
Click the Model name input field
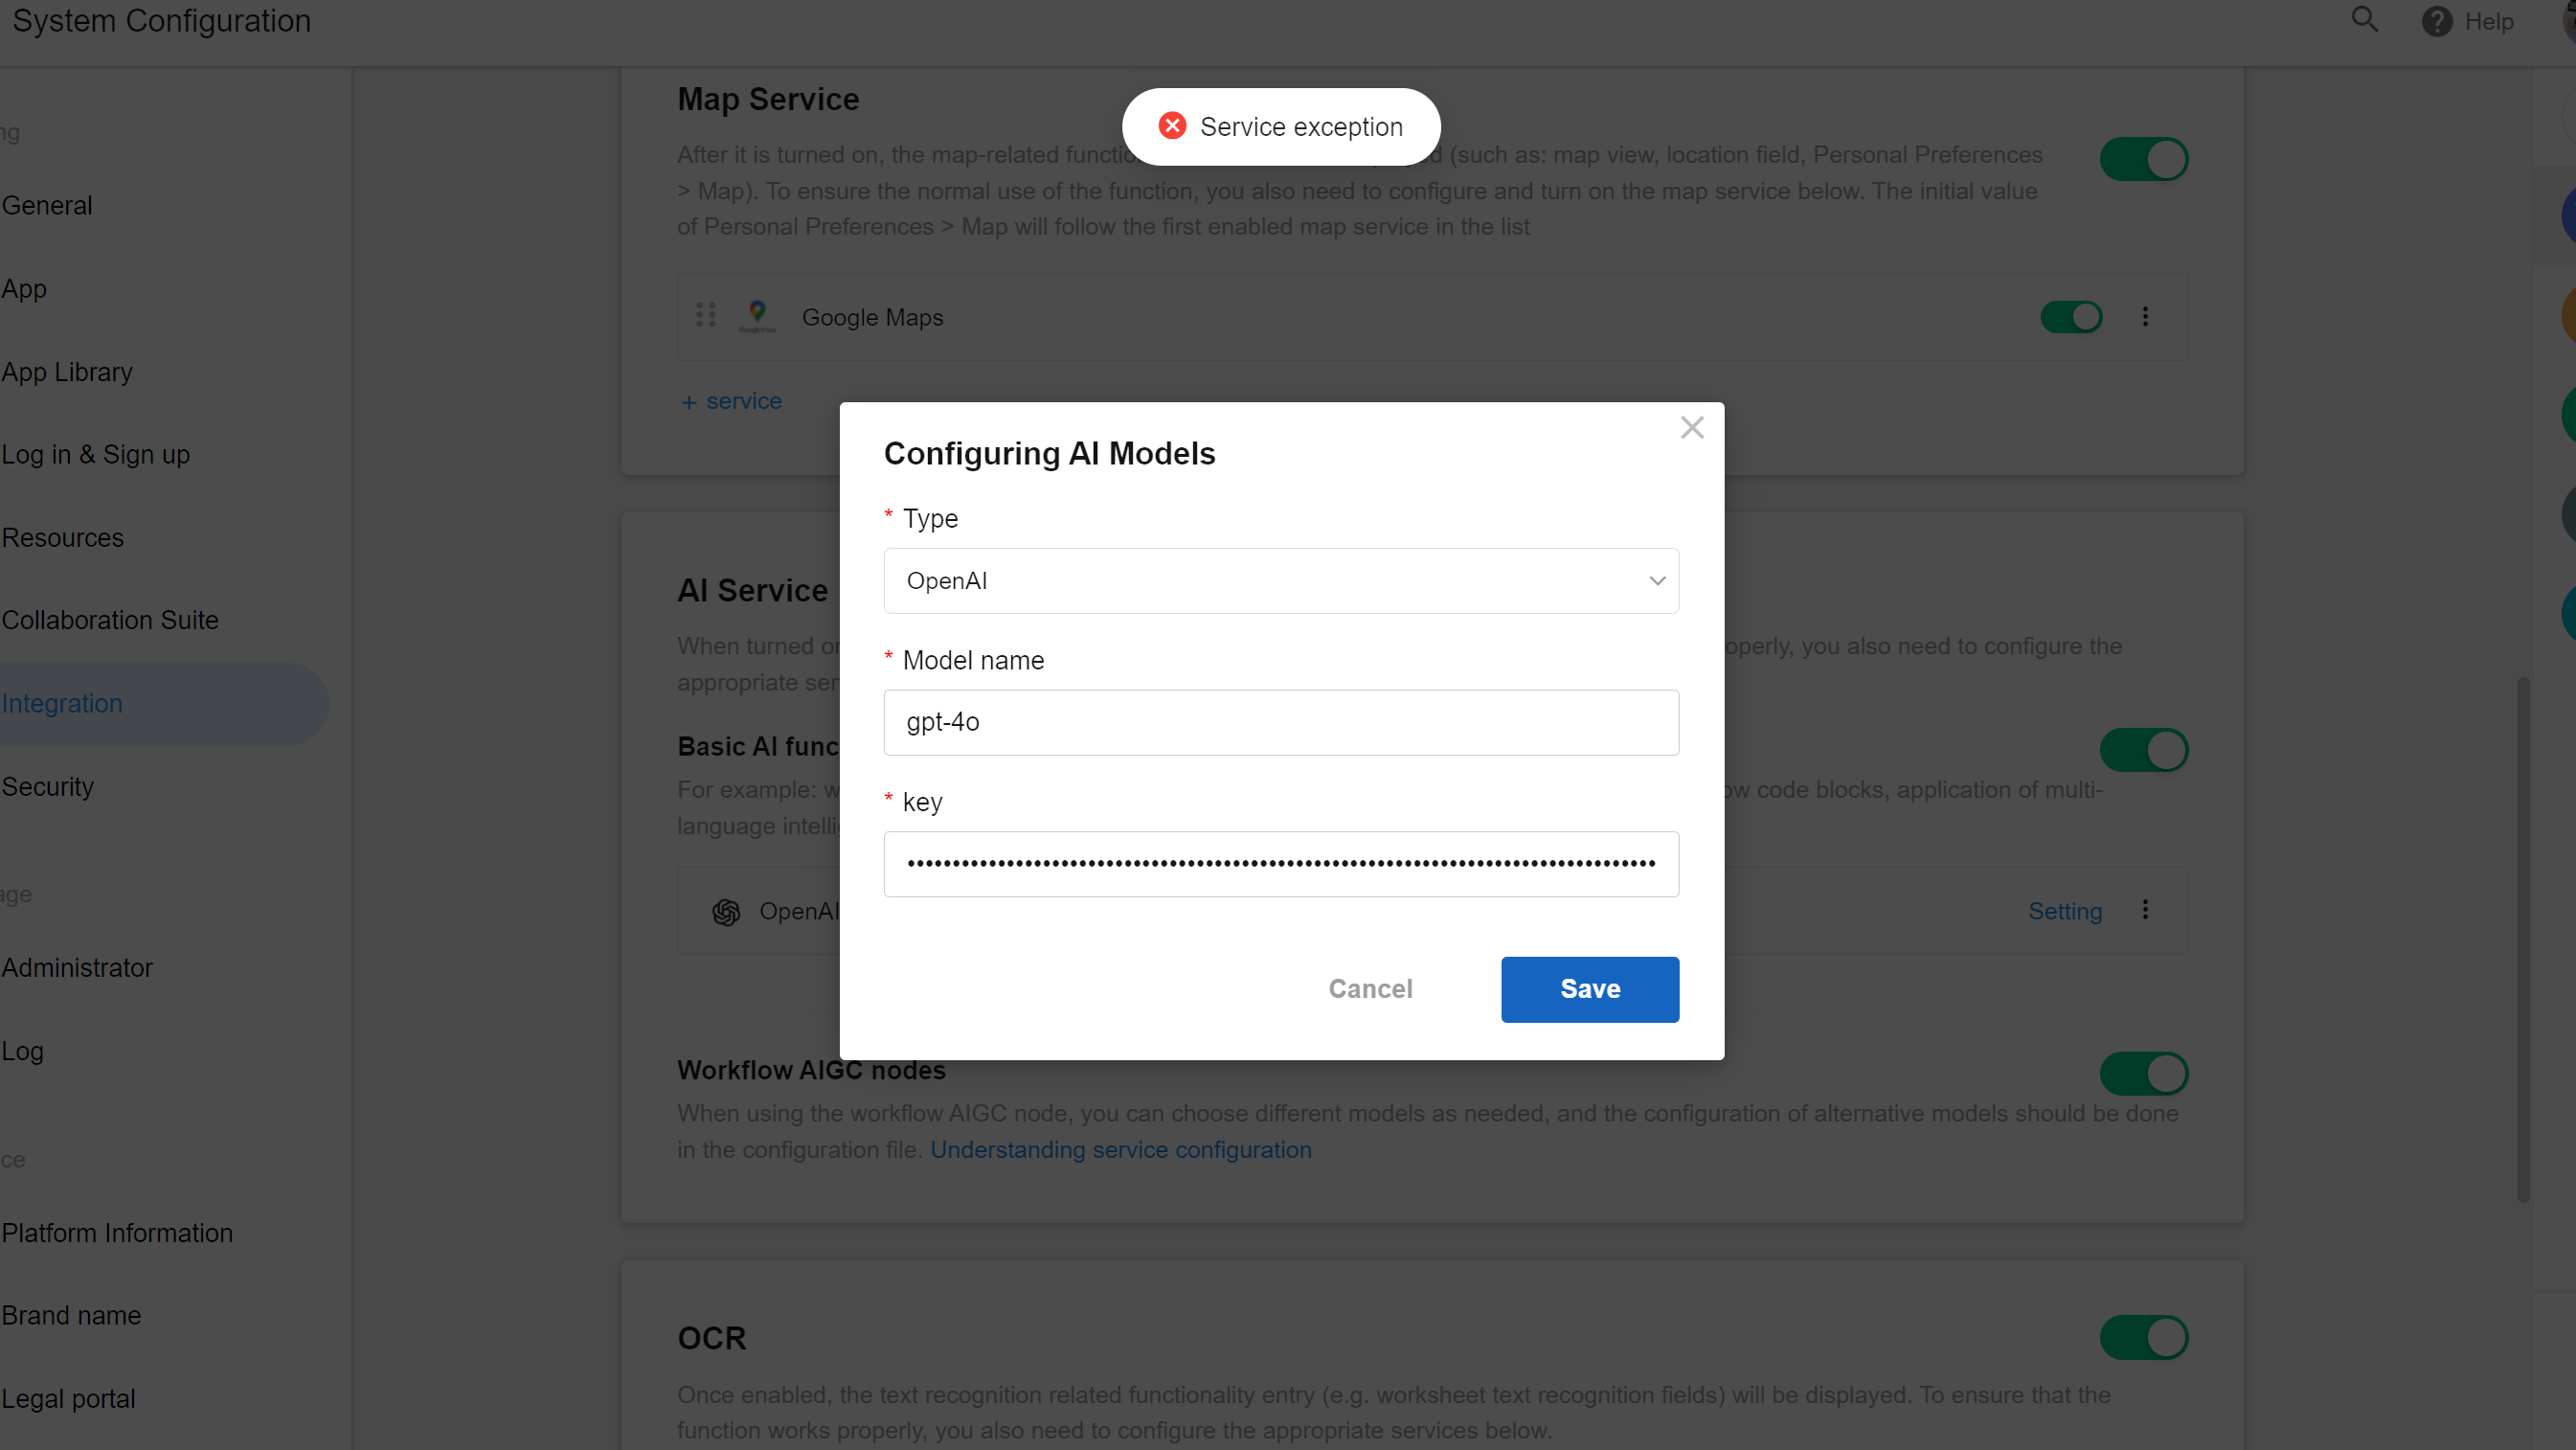1280,722
